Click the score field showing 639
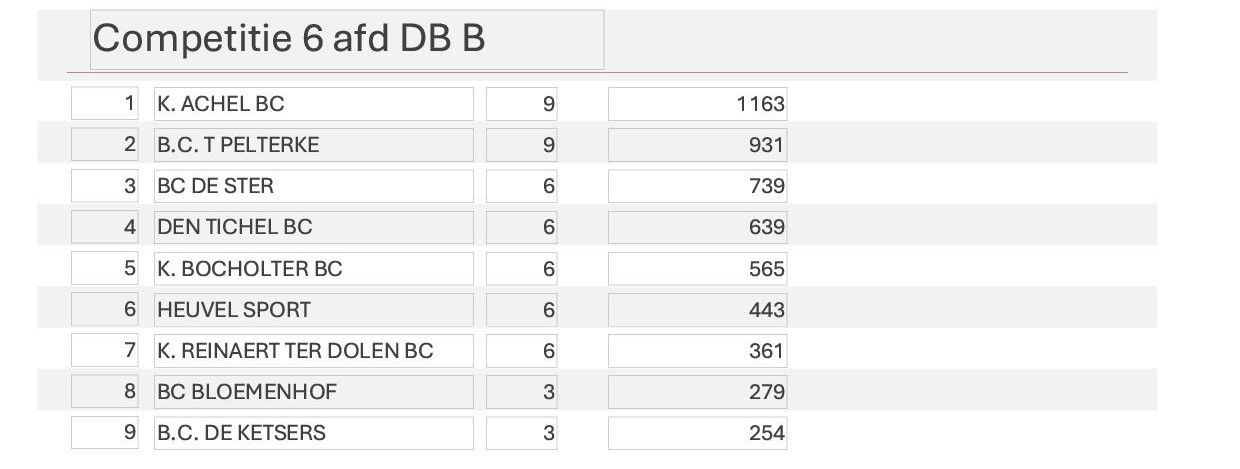The image size is (1240, 469). (697, 227)
